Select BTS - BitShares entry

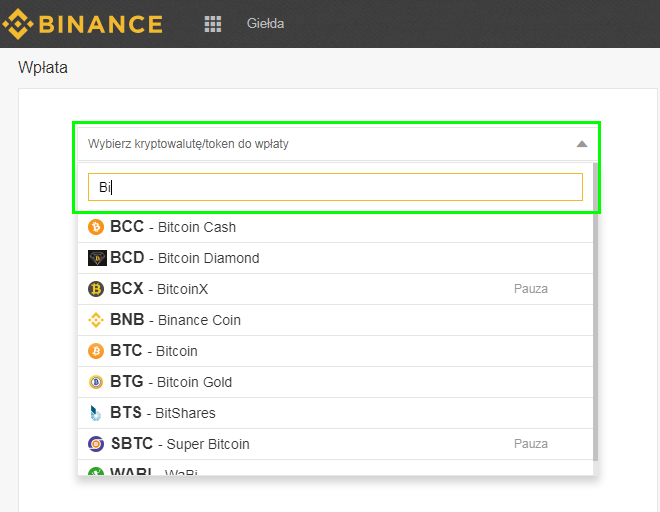335,413
